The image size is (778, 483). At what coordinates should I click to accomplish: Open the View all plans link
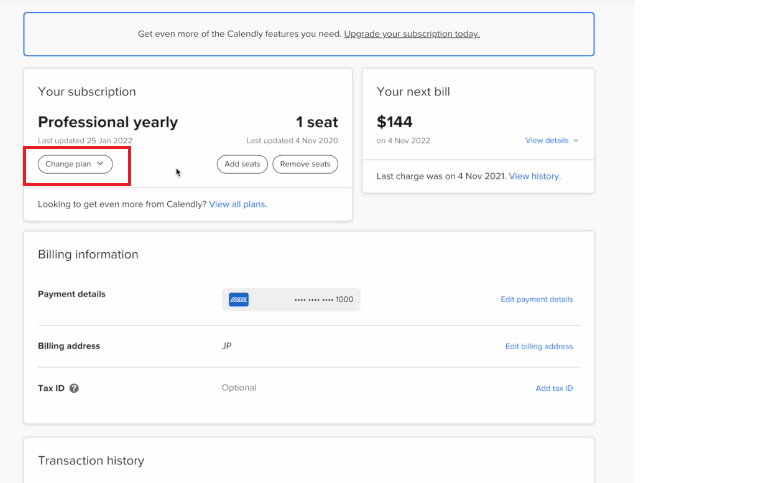(238, 204)
